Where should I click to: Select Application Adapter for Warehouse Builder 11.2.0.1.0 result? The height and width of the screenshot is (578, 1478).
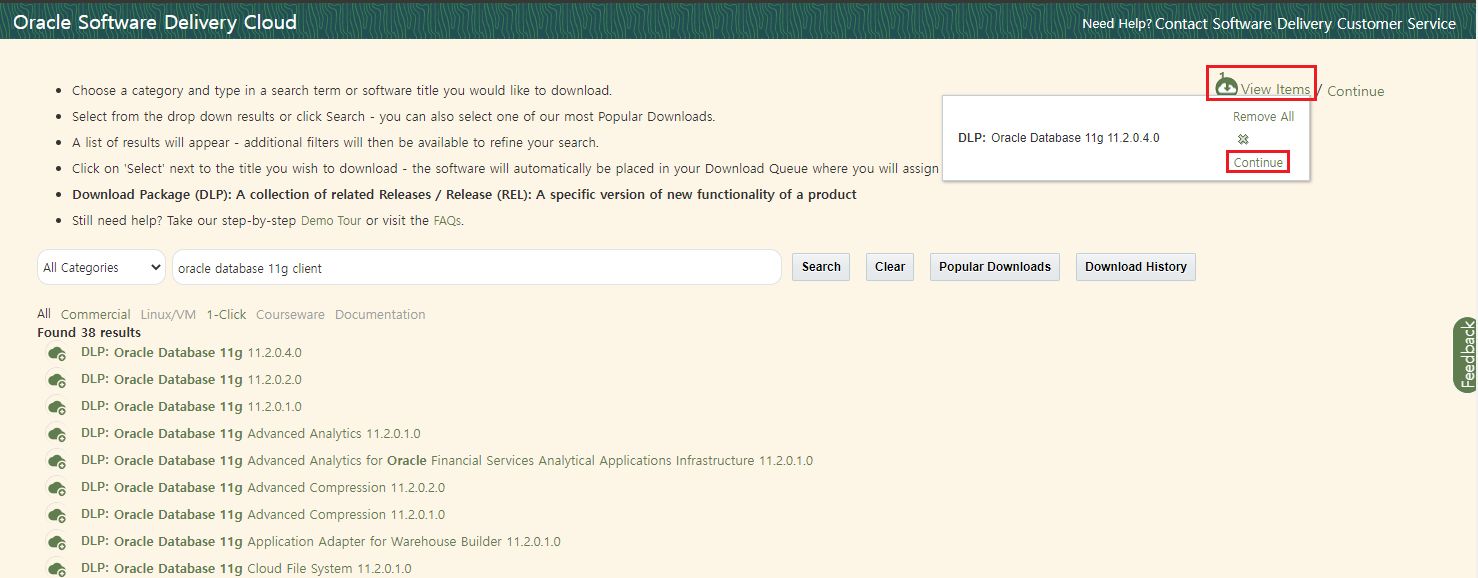pos(321,542)
